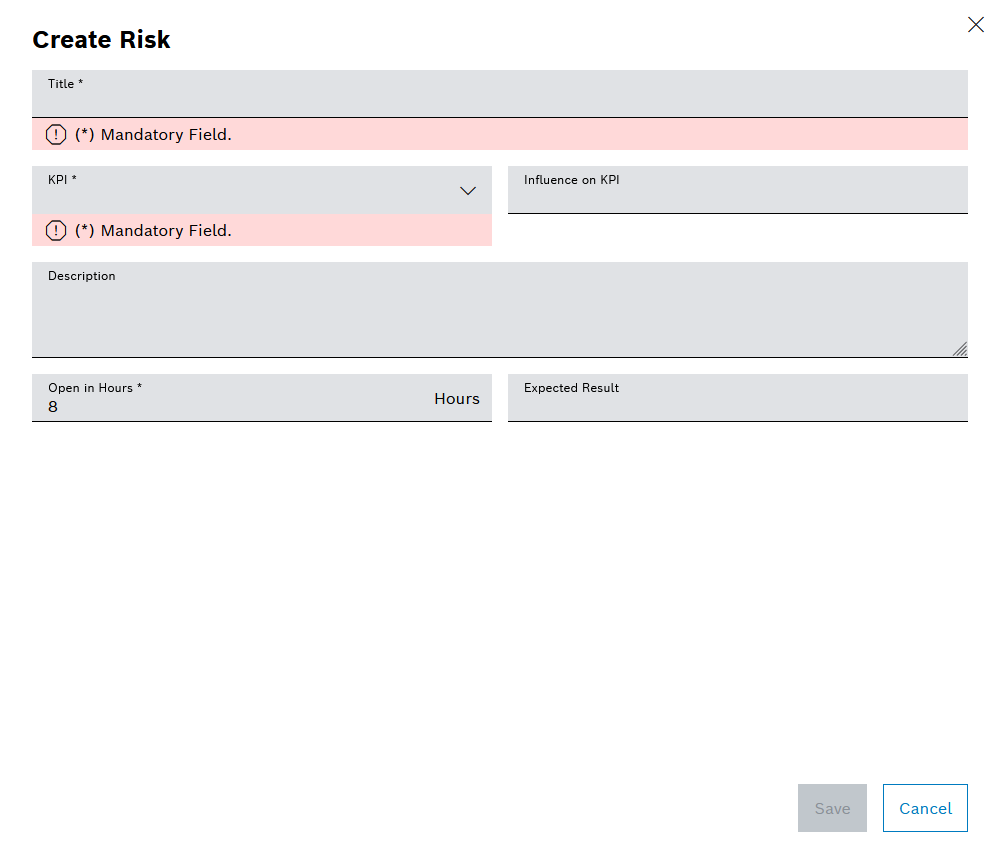1000x864 pixels.
Task: Click the chevron icon in the KPI field
Action: tap(467, 190)
